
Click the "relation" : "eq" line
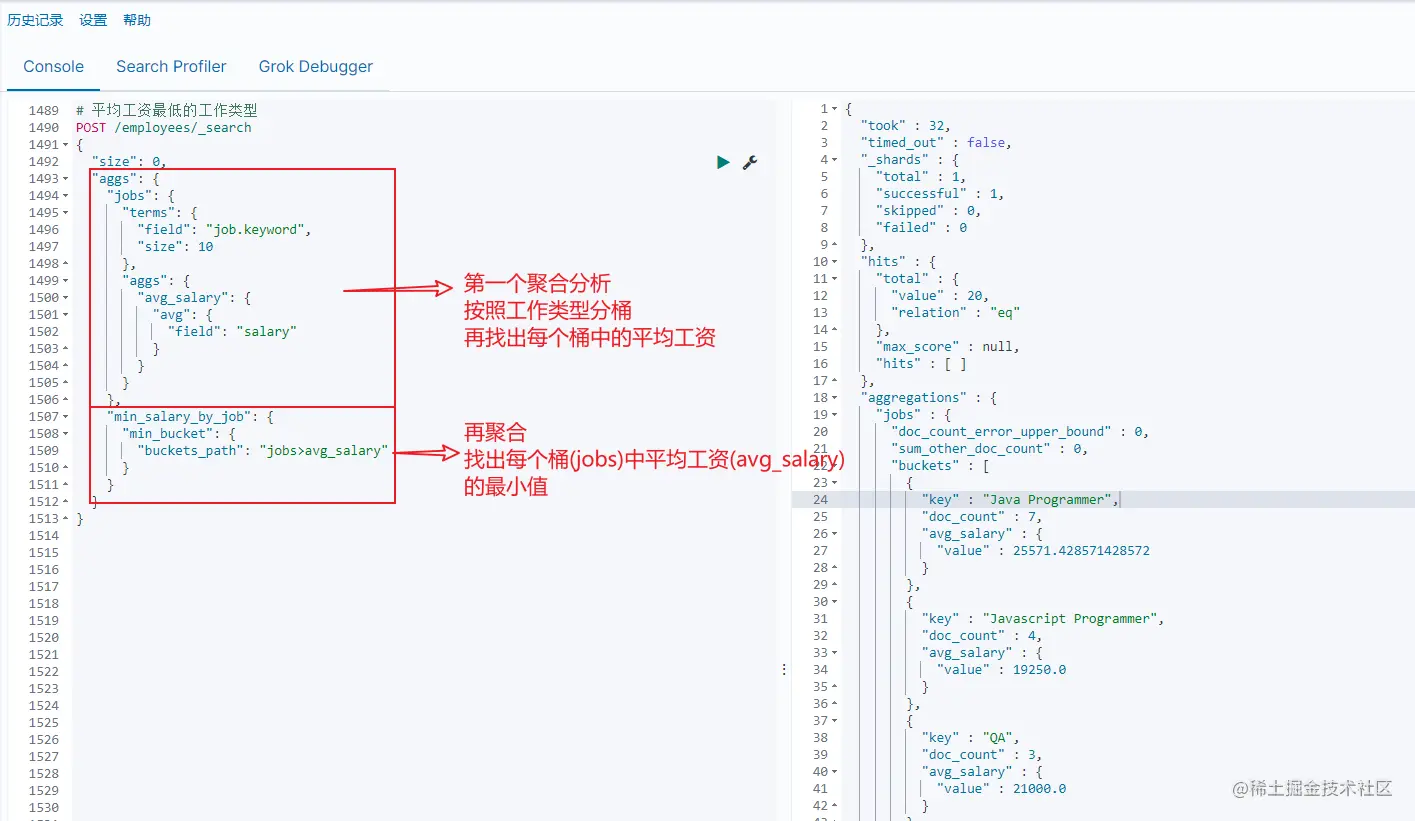[956, 313]
